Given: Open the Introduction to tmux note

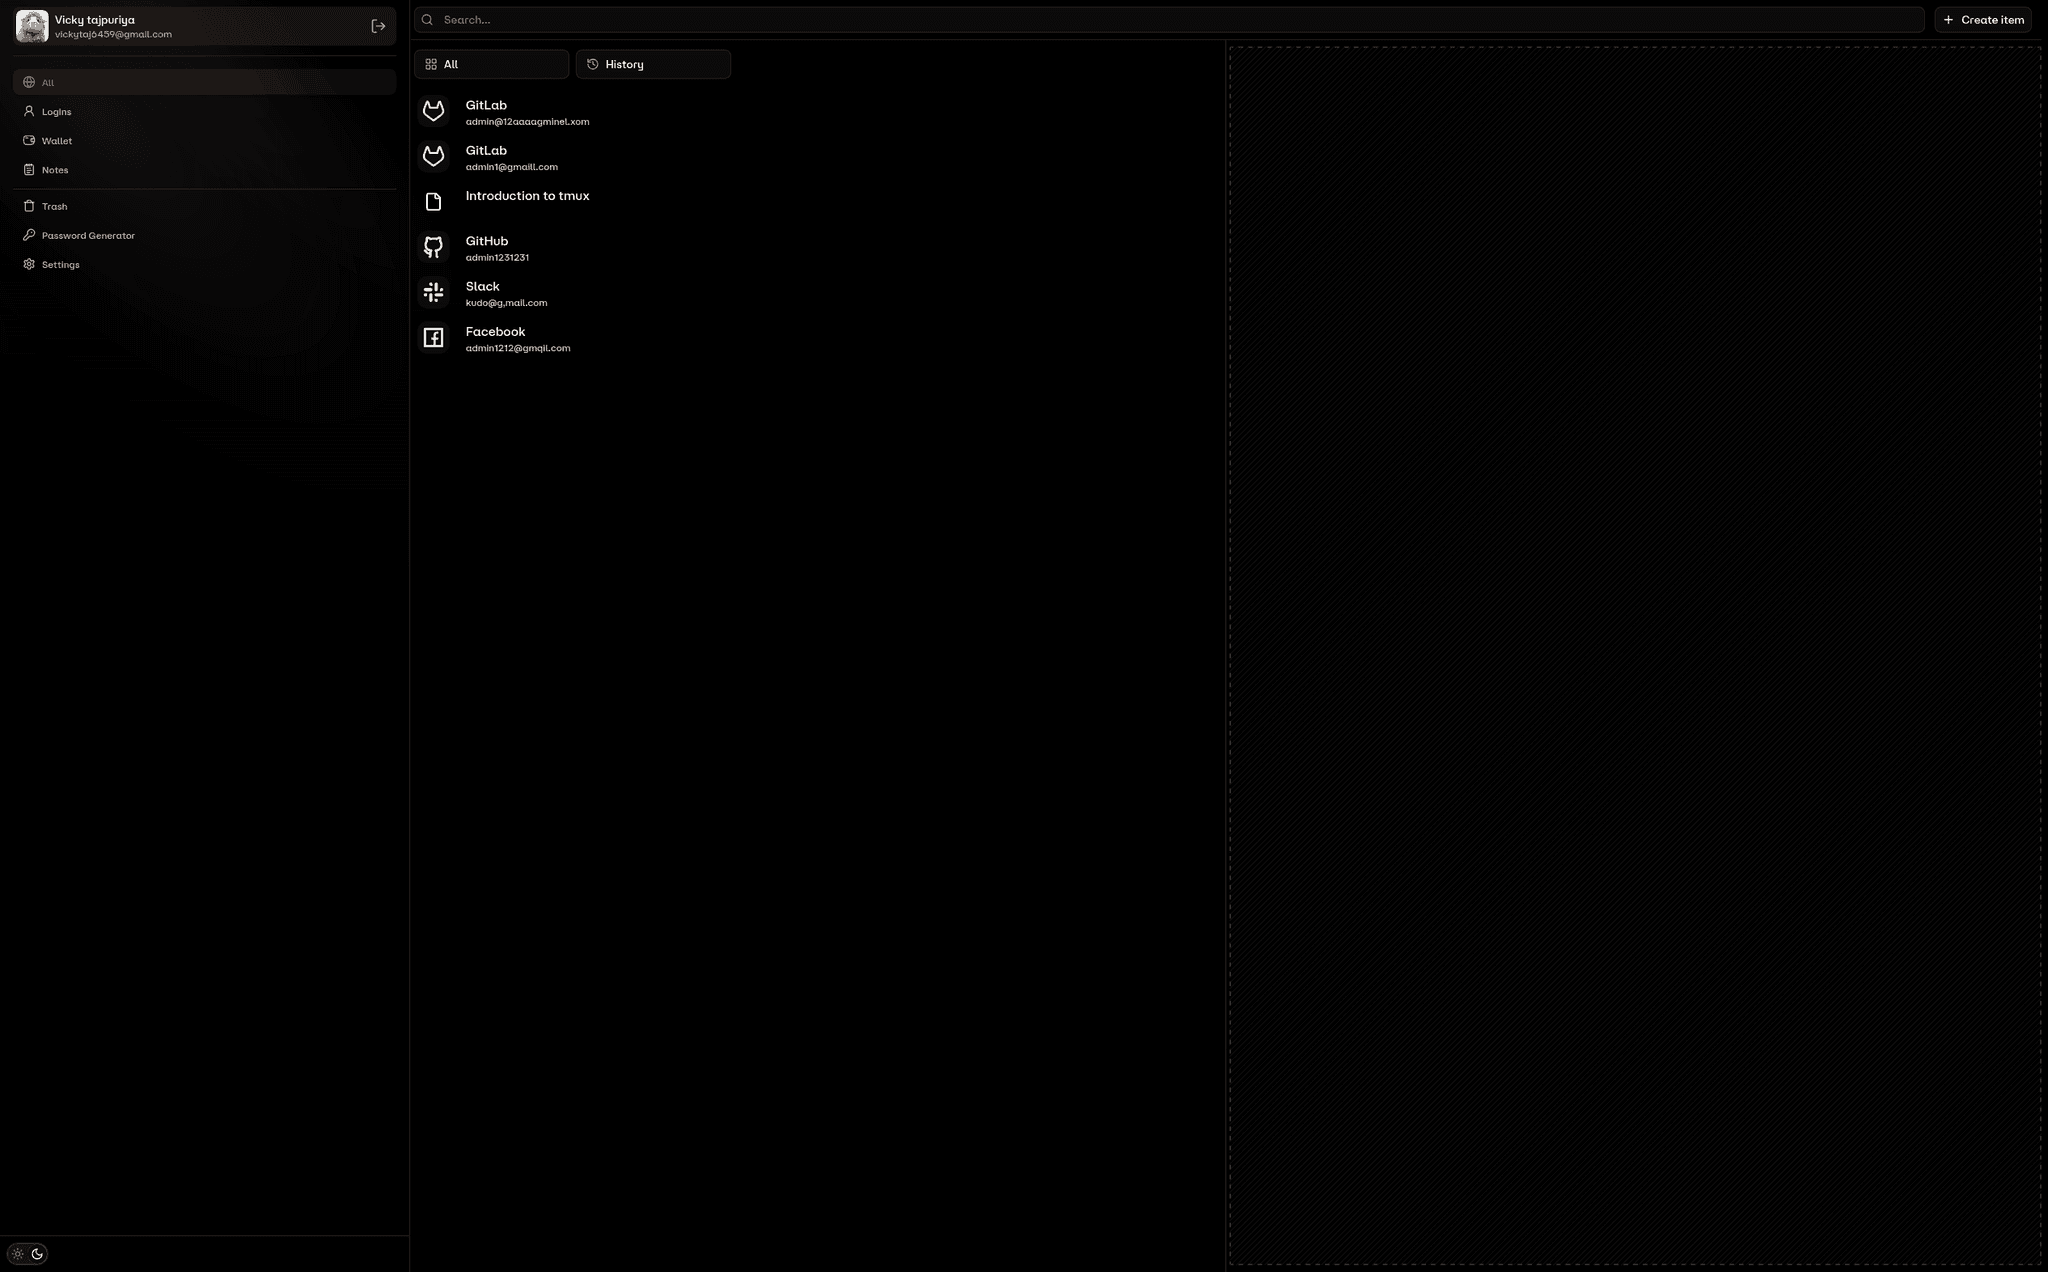Looking at the screenshot, I should (x=527, y=197).
